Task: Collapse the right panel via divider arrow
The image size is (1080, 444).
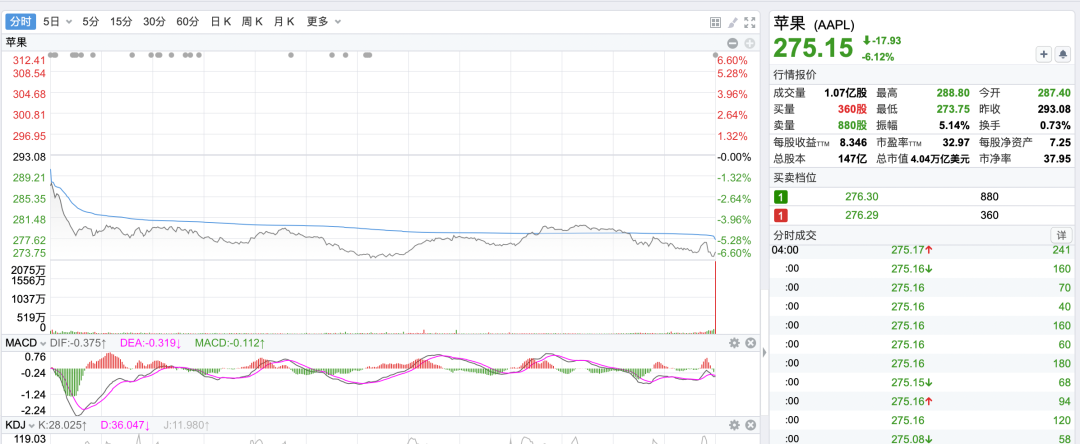Action: [764, 352]
